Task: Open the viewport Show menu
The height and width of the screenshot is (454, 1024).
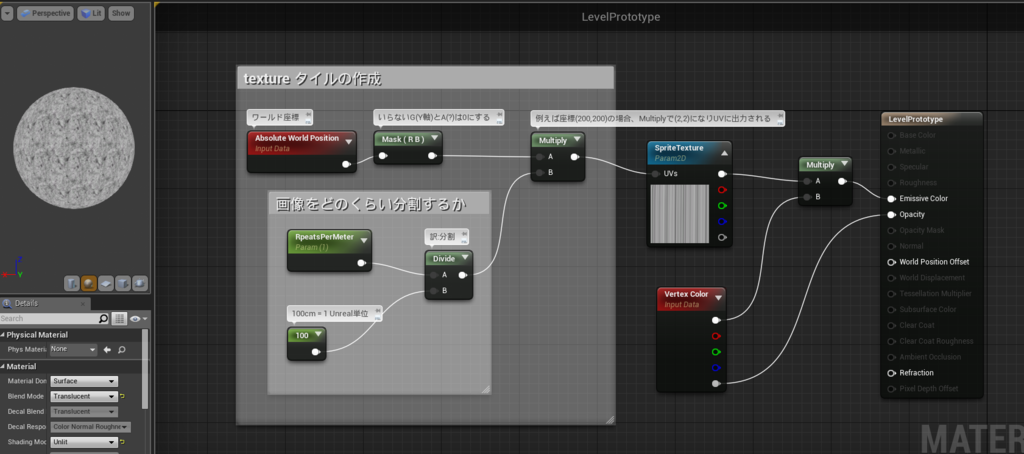Action: pos(121,13)
